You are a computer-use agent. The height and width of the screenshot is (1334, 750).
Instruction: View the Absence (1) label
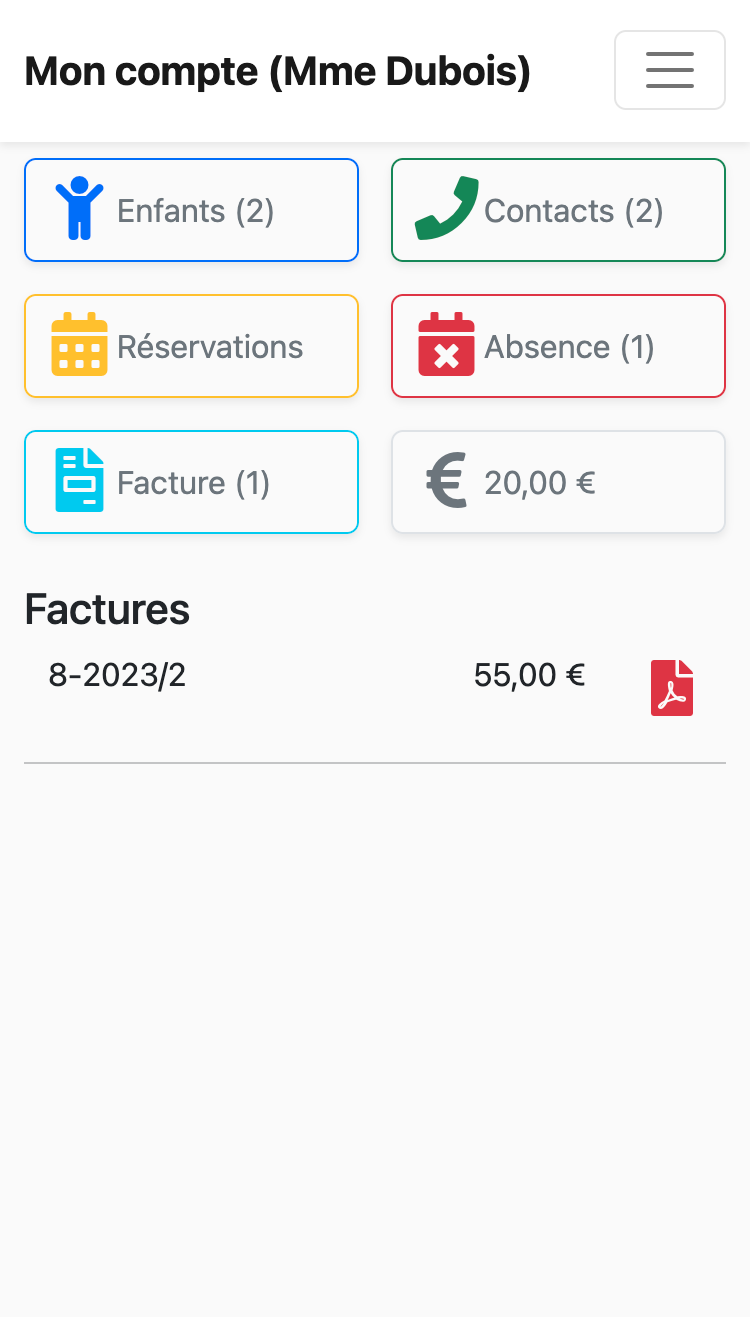(570, 347)
